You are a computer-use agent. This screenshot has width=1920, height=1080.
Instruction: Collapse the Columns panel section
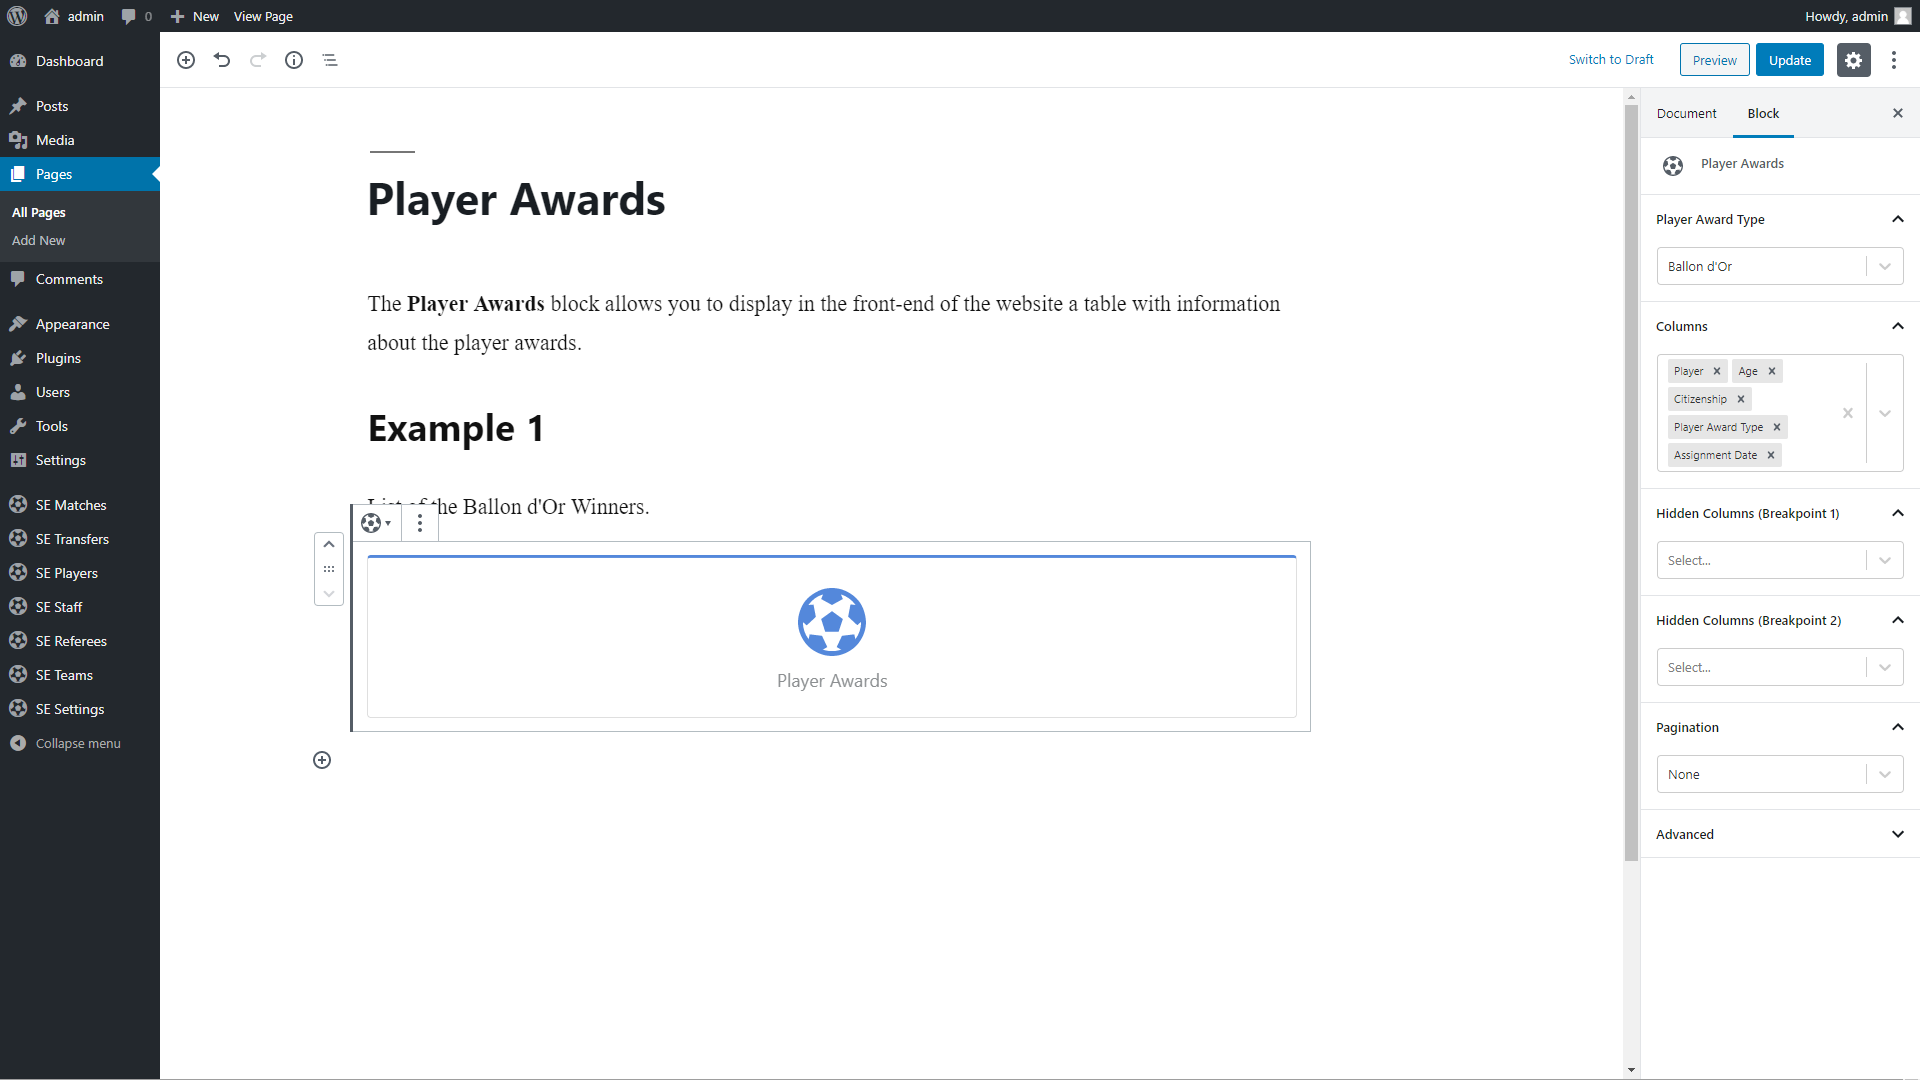point(1897,326)
